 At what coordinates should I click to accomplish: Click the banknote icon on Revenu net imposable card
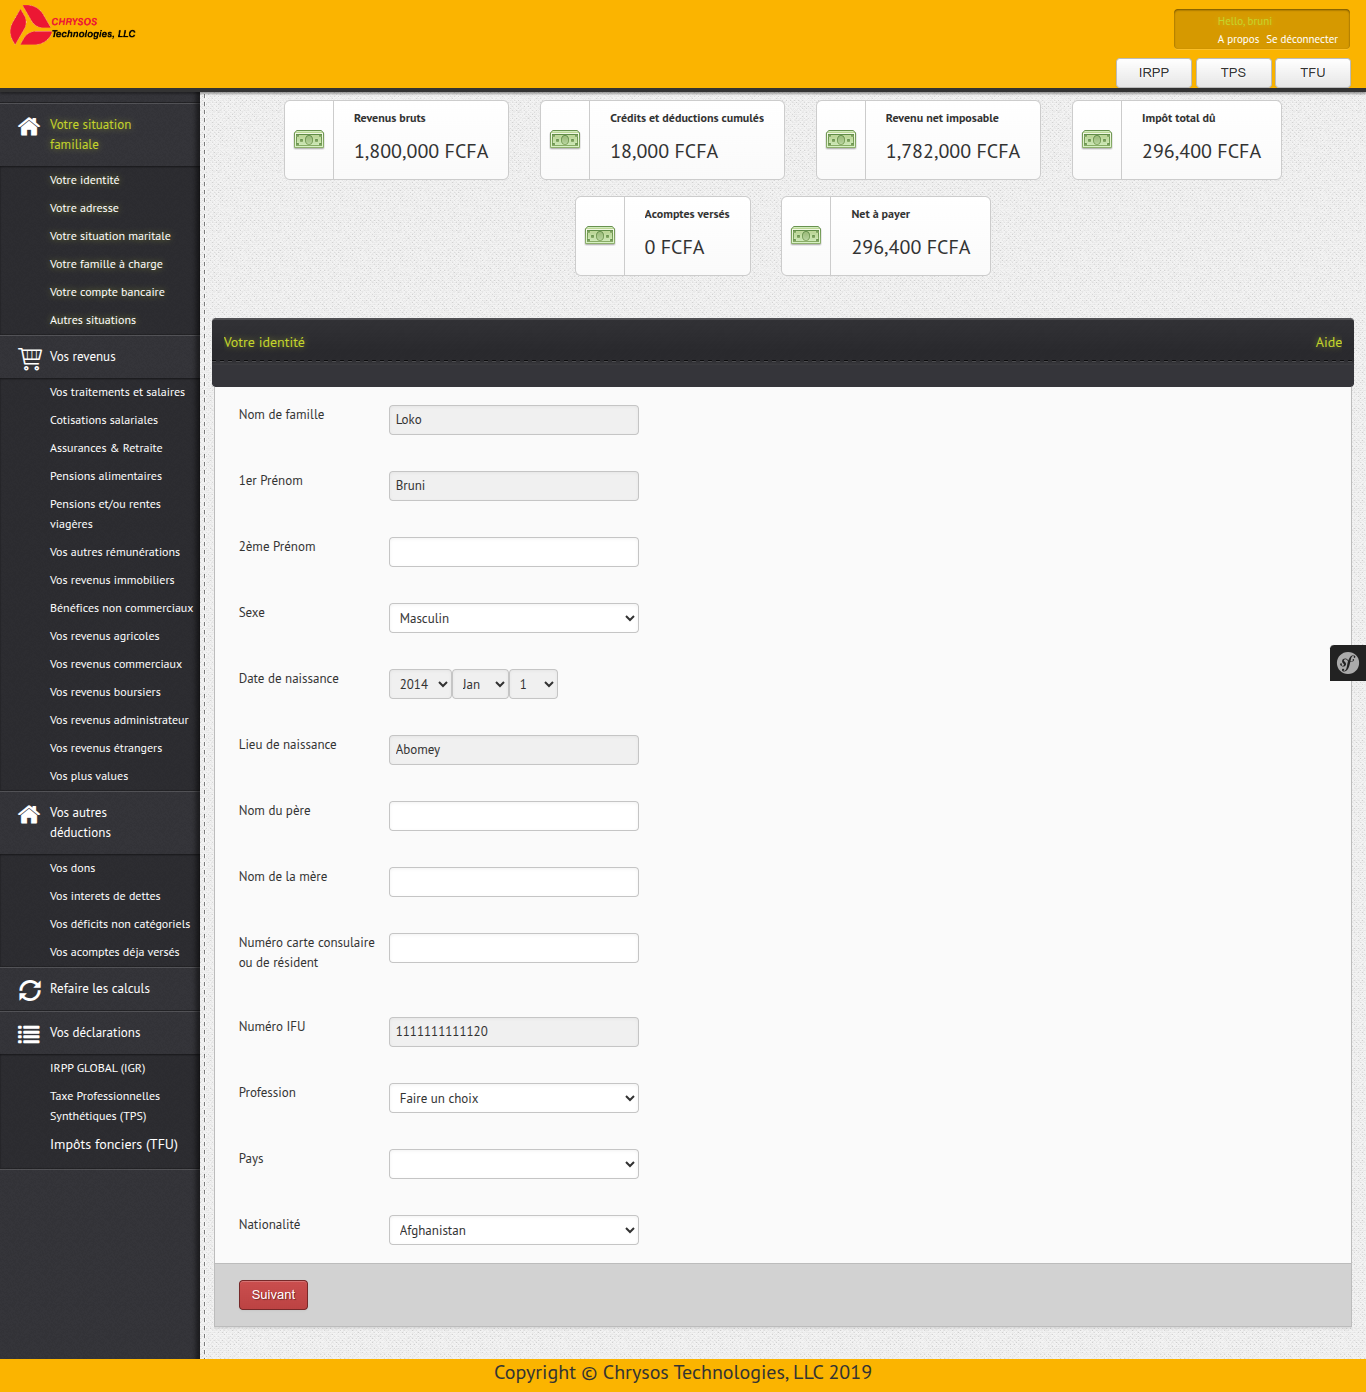(x=841, y=140)
